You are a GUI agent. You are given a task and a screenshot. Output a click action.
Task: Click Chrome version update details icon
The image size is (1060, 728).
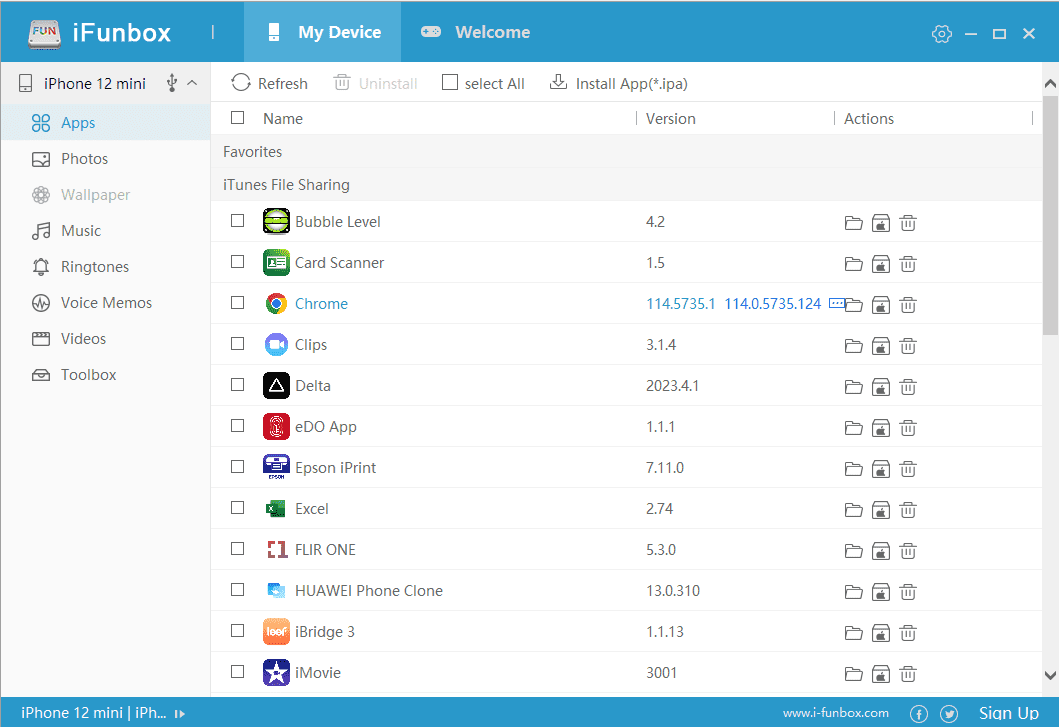coord(836,303)
